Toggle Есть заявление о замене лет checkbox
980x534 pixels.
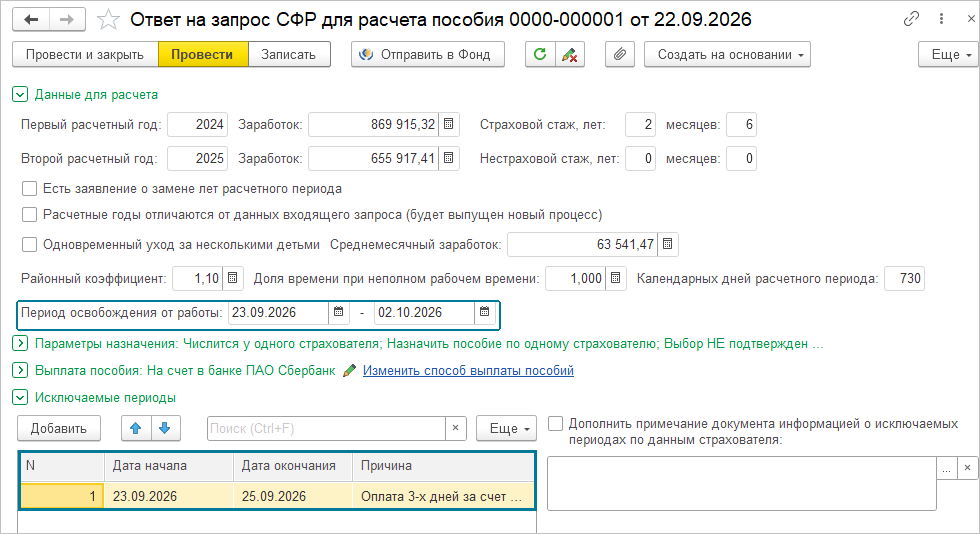(29, 188)
